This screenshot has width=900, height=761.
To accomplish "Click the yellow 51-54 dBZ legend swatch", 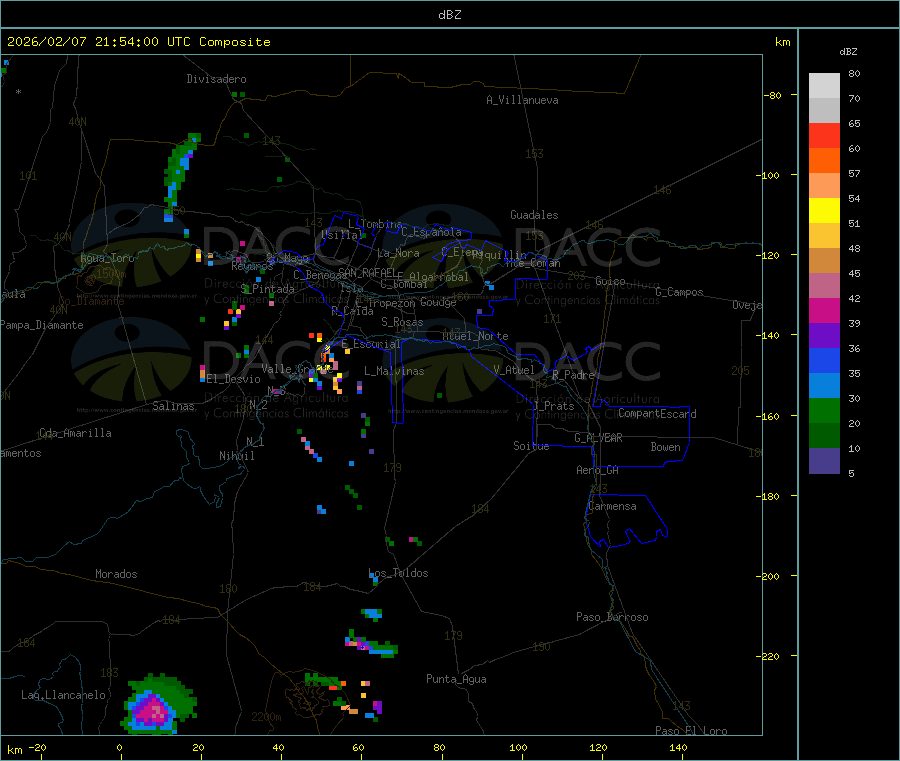I will pos(824,211).
